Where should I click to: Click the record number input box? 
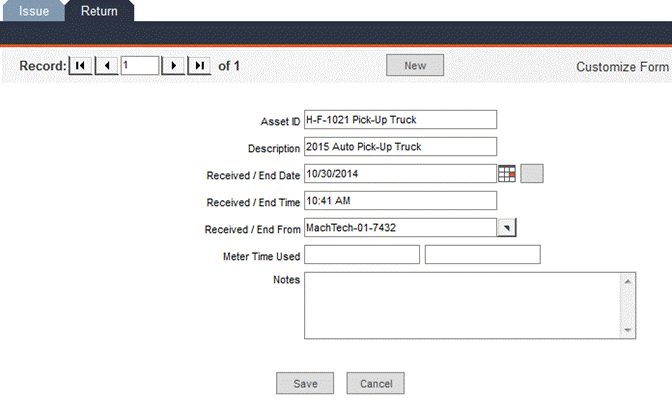(x=139, y=66)
